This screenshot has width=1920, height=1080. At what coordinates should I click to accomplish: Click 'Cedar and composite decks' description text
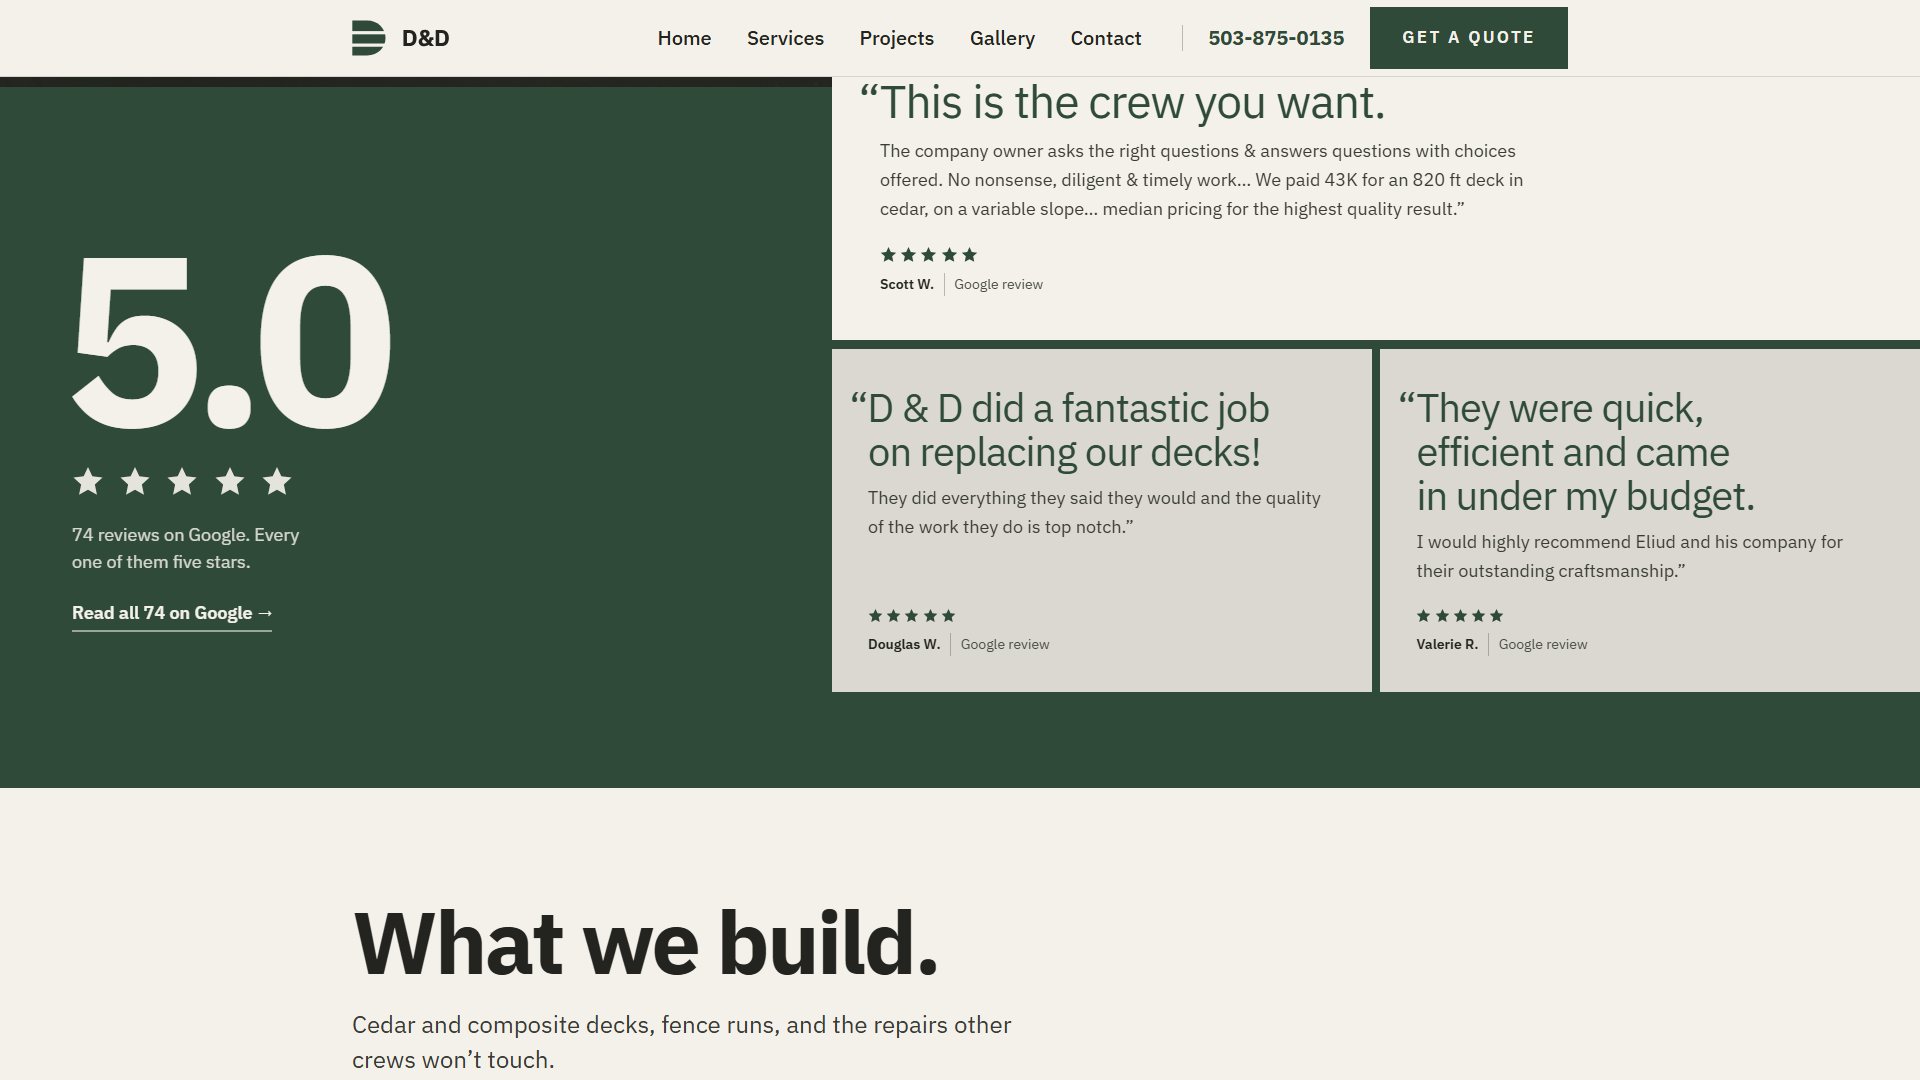(681, 1042)
